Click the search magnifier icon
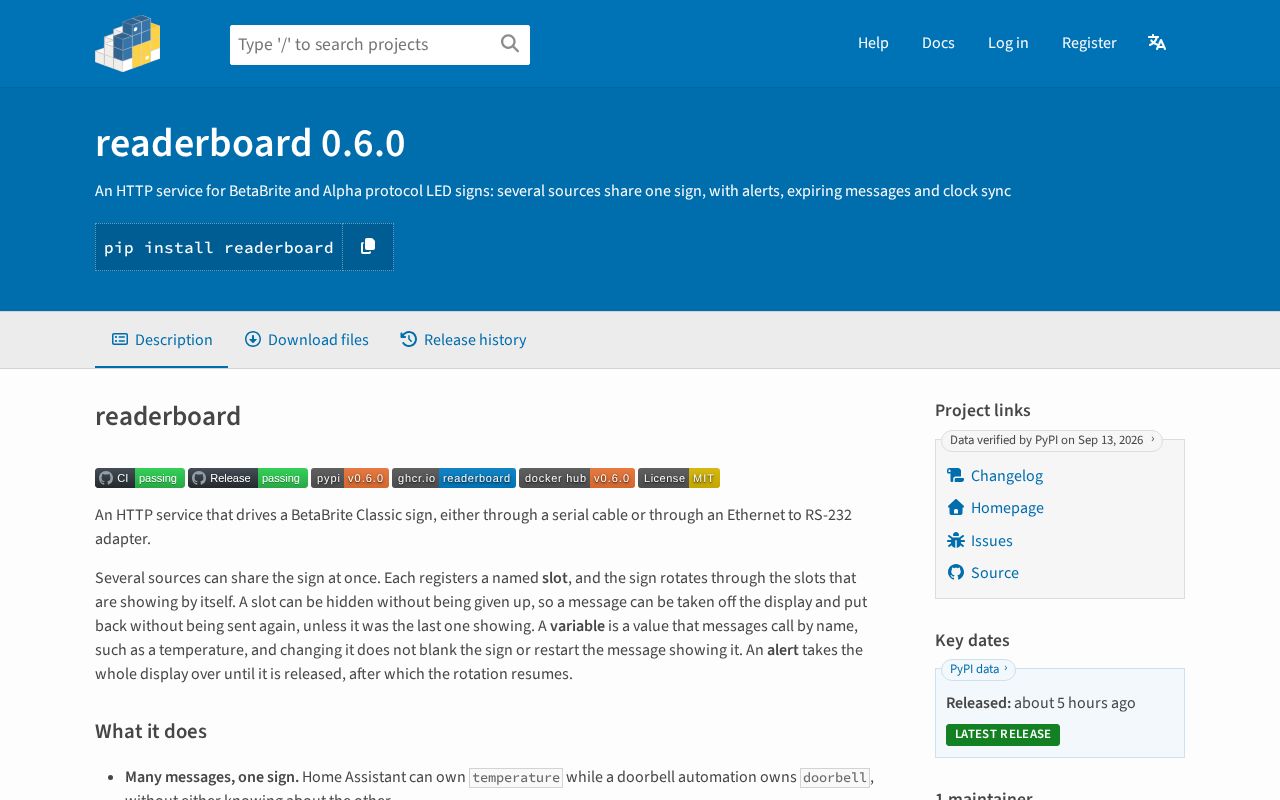Viewport: 1280px width, 800px height. click(510, 43)
